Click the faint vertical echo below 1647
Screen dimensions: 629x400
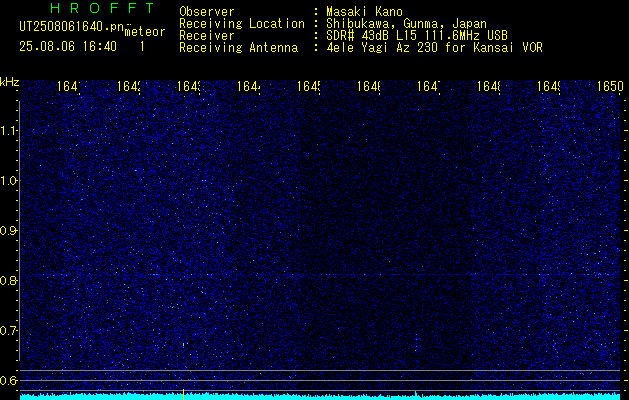(416, 342)
